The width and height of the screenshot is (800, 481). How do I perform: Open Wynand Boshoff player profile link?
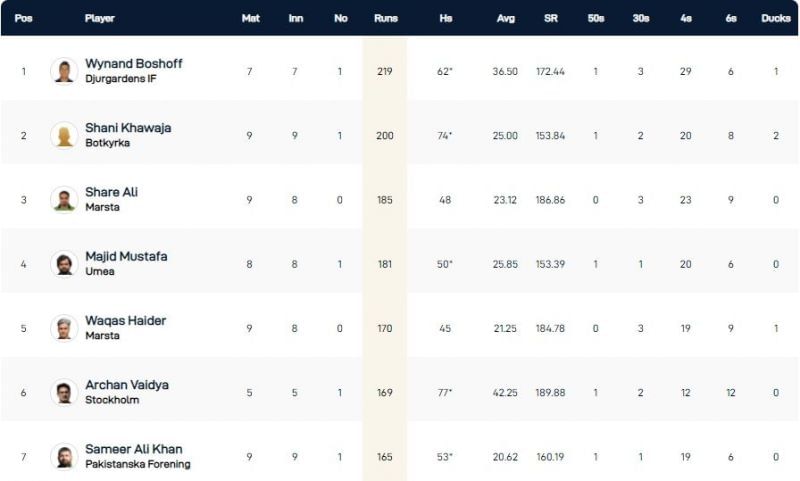[x=134, y=64]
